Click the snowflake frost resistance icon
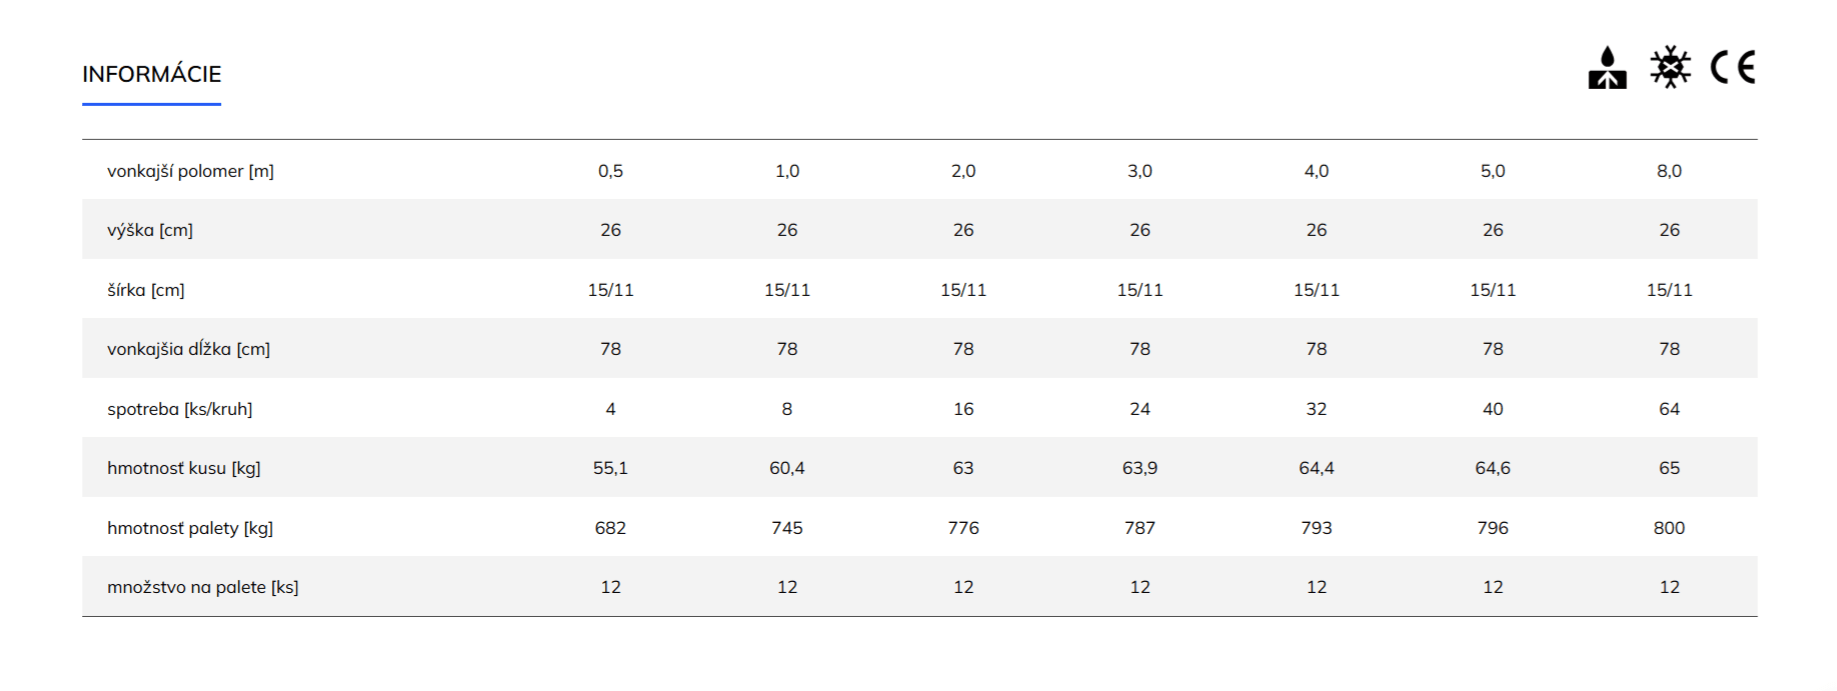Viewport: 1837px width, 691px height. click(1670, 67)
